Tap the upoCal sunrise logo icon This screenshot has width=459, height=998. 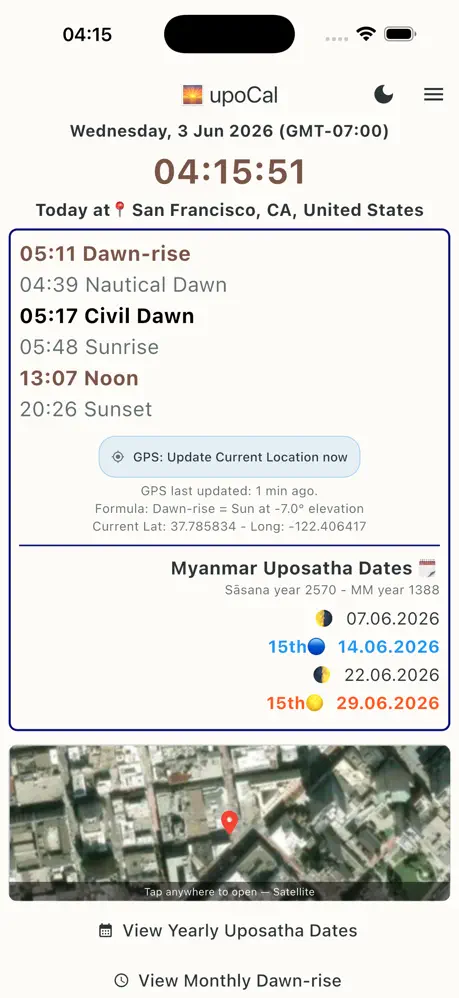pyautogui.click(x=192, y=95)
